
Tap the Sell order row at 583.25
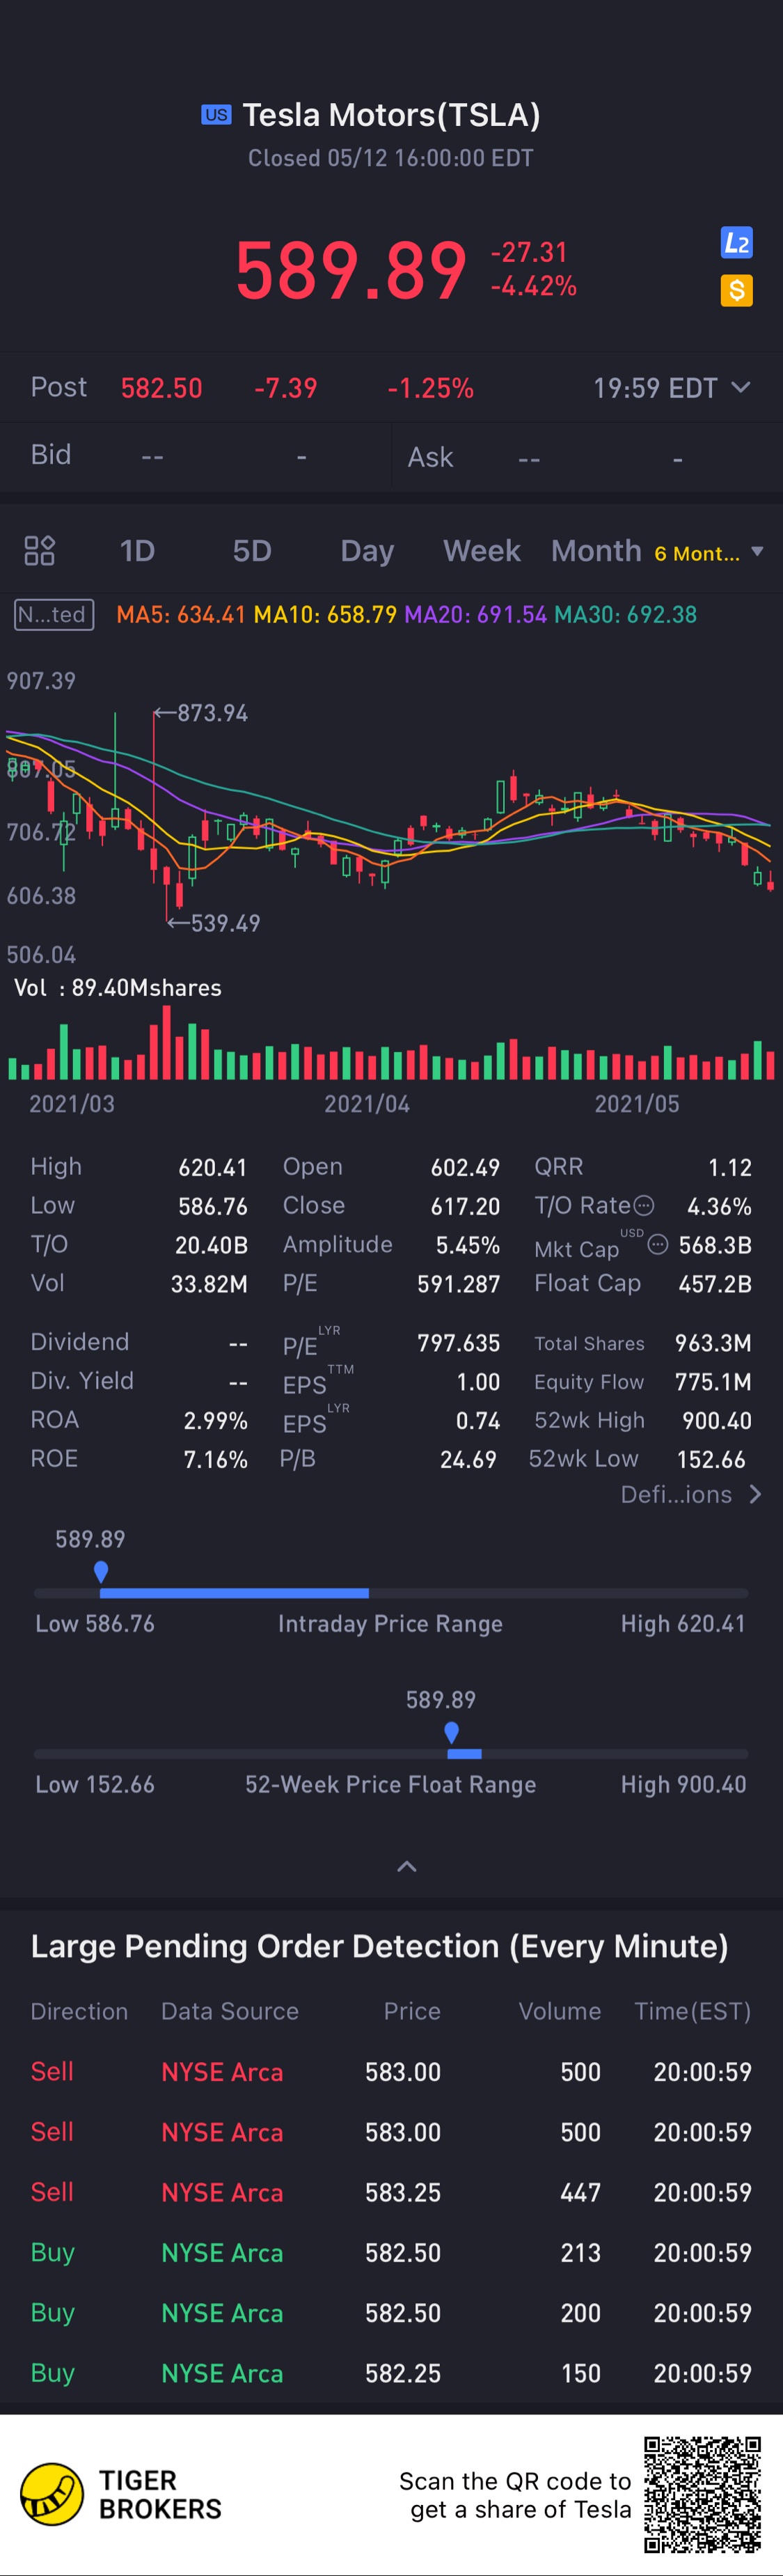[x=390, y=2192]
